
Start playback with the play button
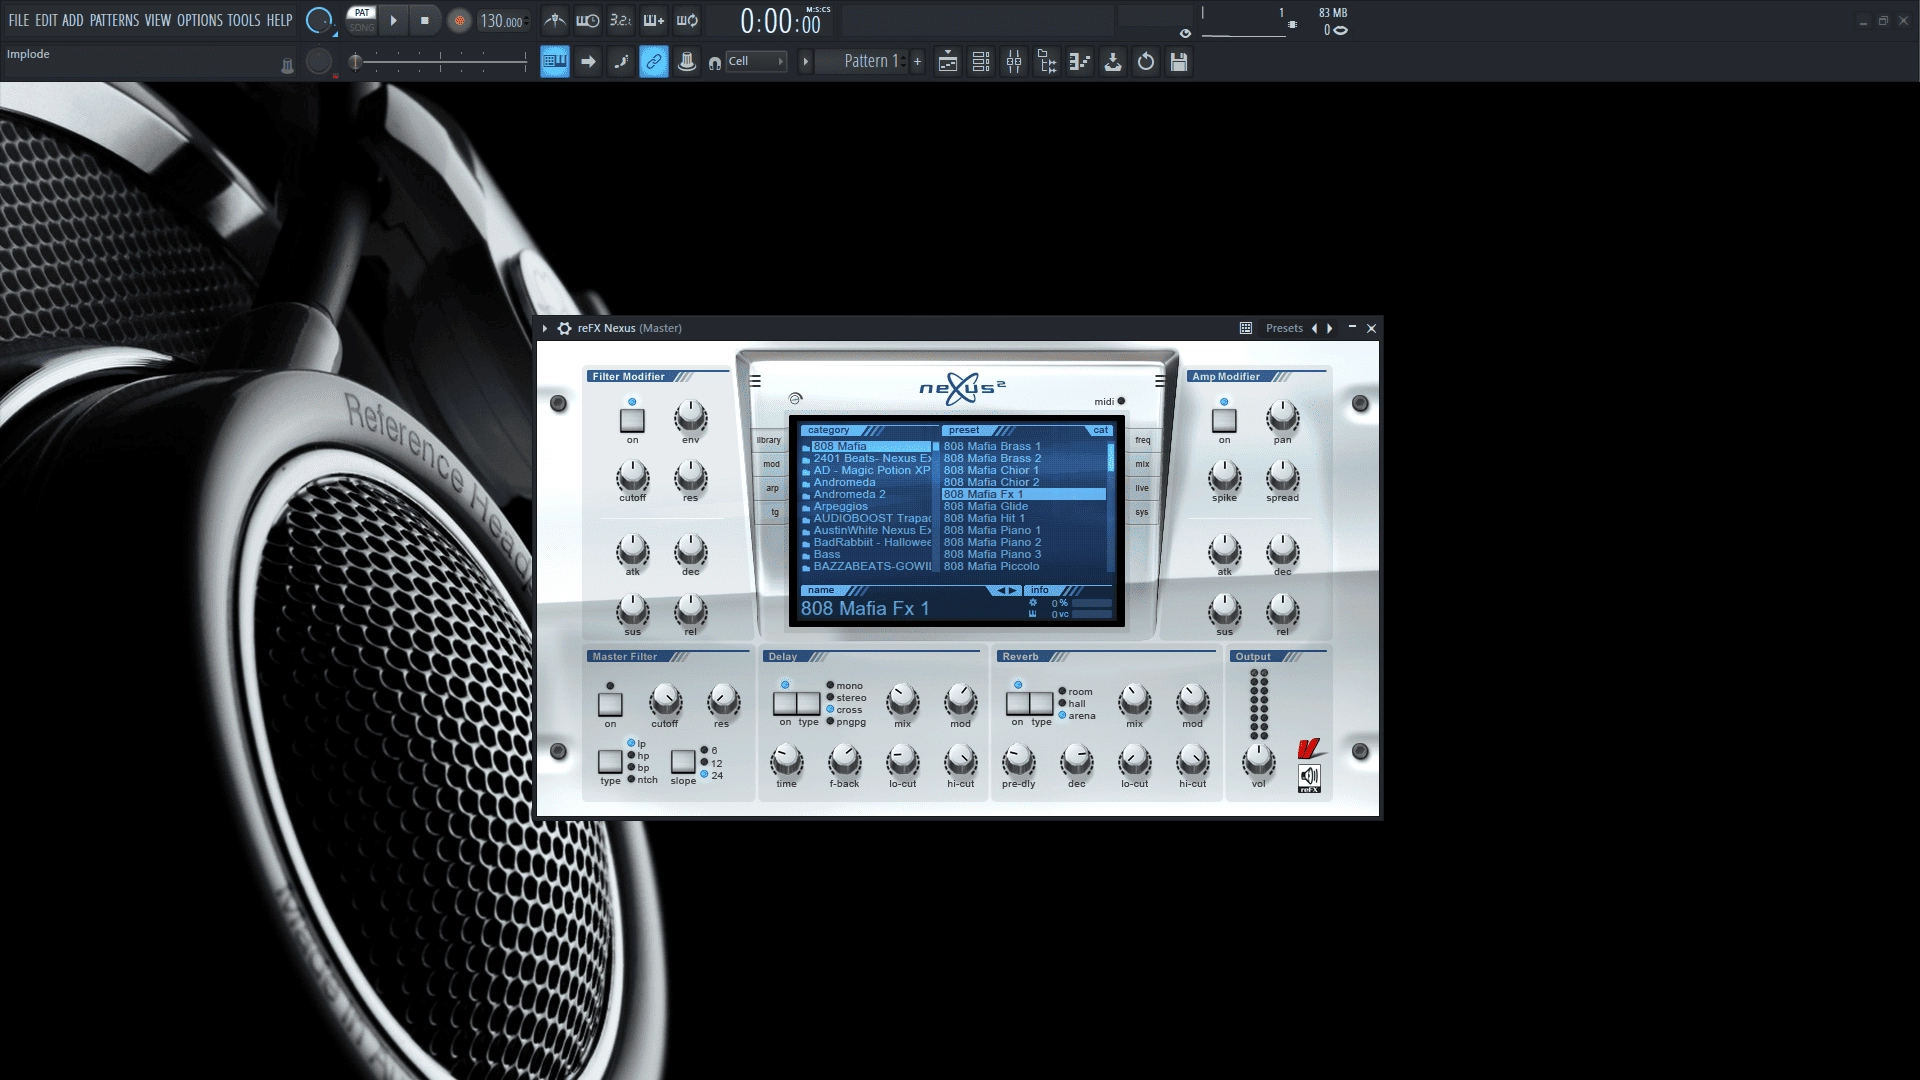[x=393, y=20]
